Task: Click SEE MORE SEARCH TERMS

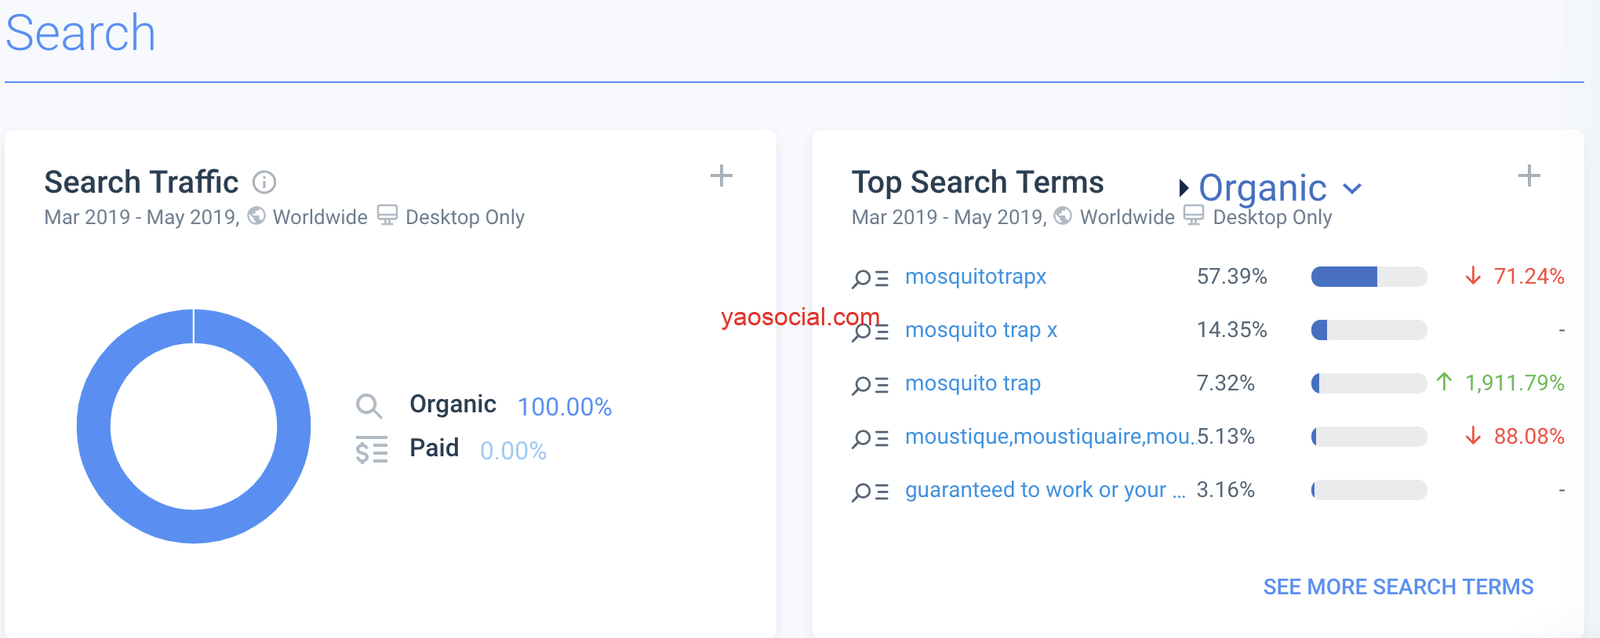Action: pyautogui.click(x=1397, y=587)
